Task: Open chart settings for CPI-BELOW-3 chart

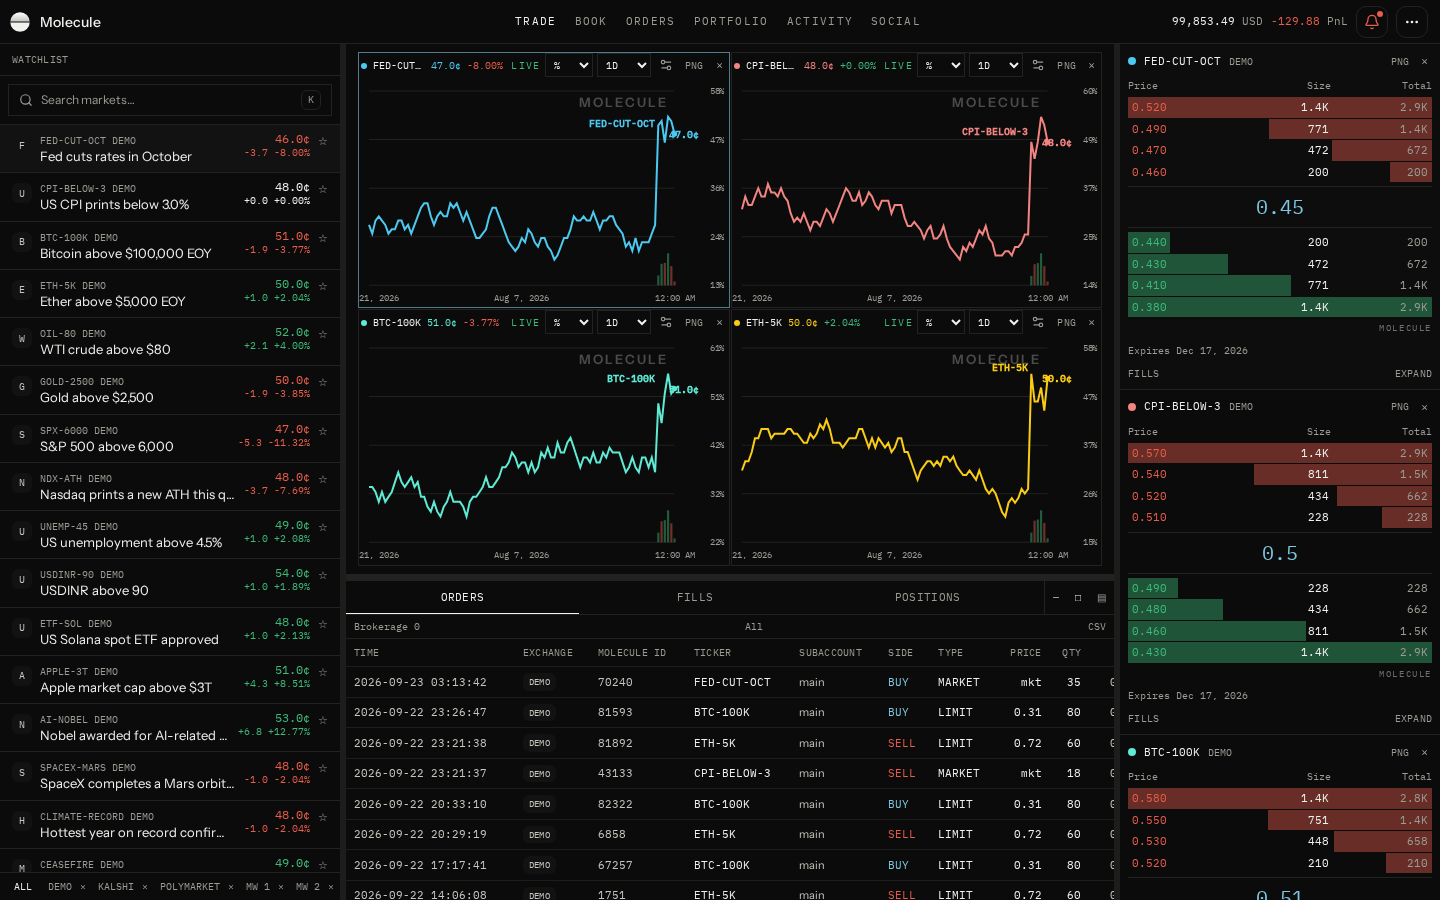Action: (1038, 66)
